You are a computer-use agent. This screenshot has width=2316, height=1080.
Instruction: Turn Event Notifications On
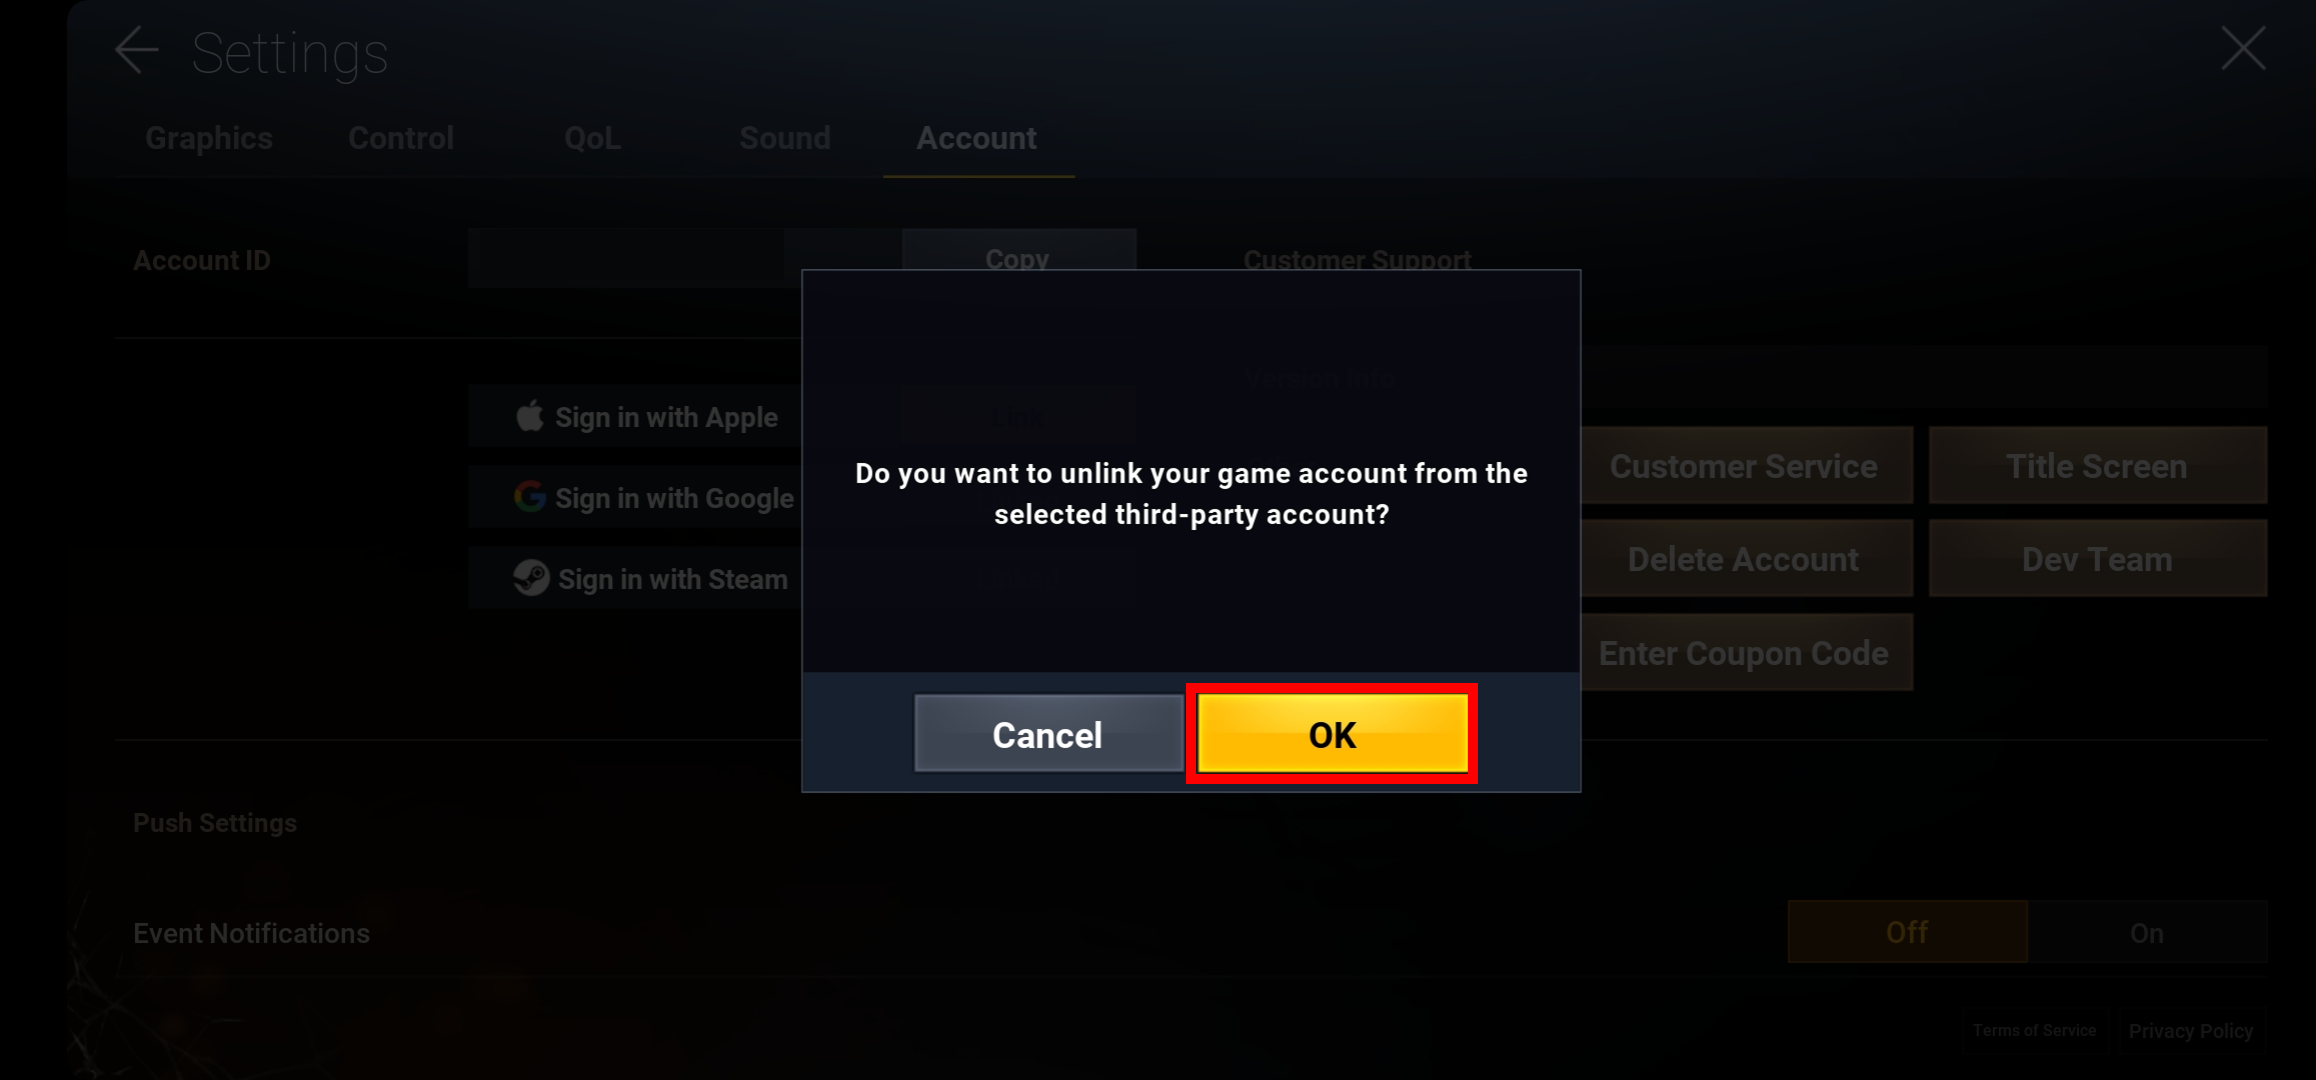2147,932
